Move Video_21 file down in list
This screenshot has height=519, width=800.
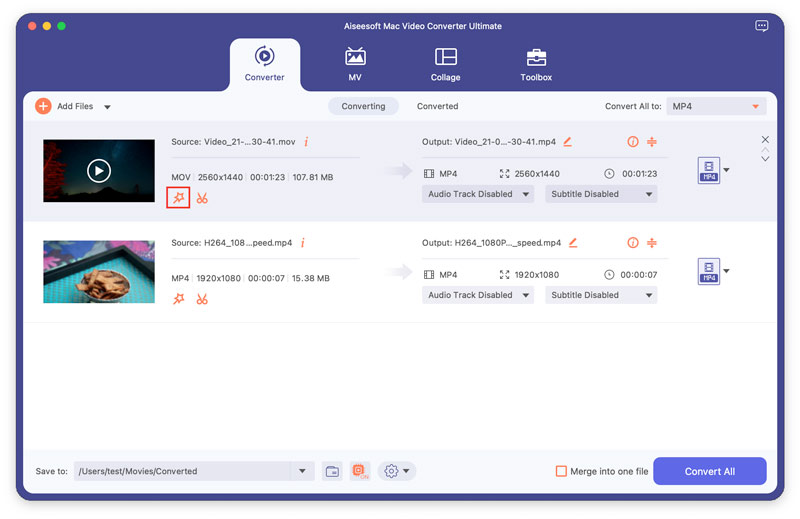point(765,159)
